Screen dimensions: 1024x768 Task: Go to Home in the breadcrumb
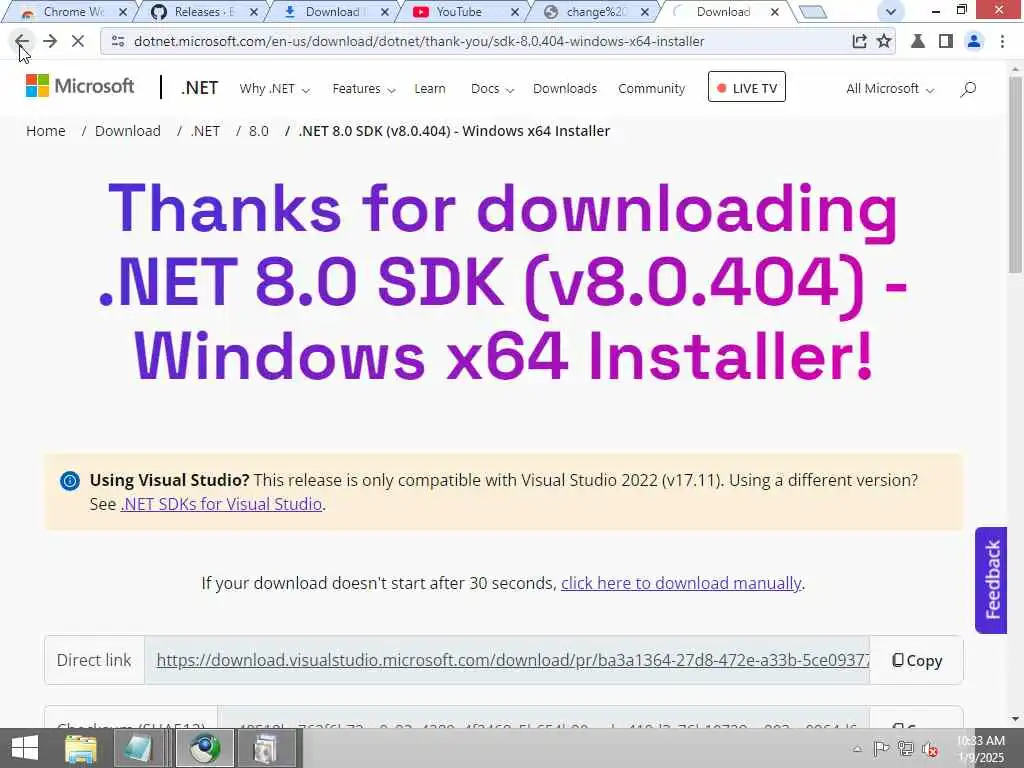coord(46,131)
